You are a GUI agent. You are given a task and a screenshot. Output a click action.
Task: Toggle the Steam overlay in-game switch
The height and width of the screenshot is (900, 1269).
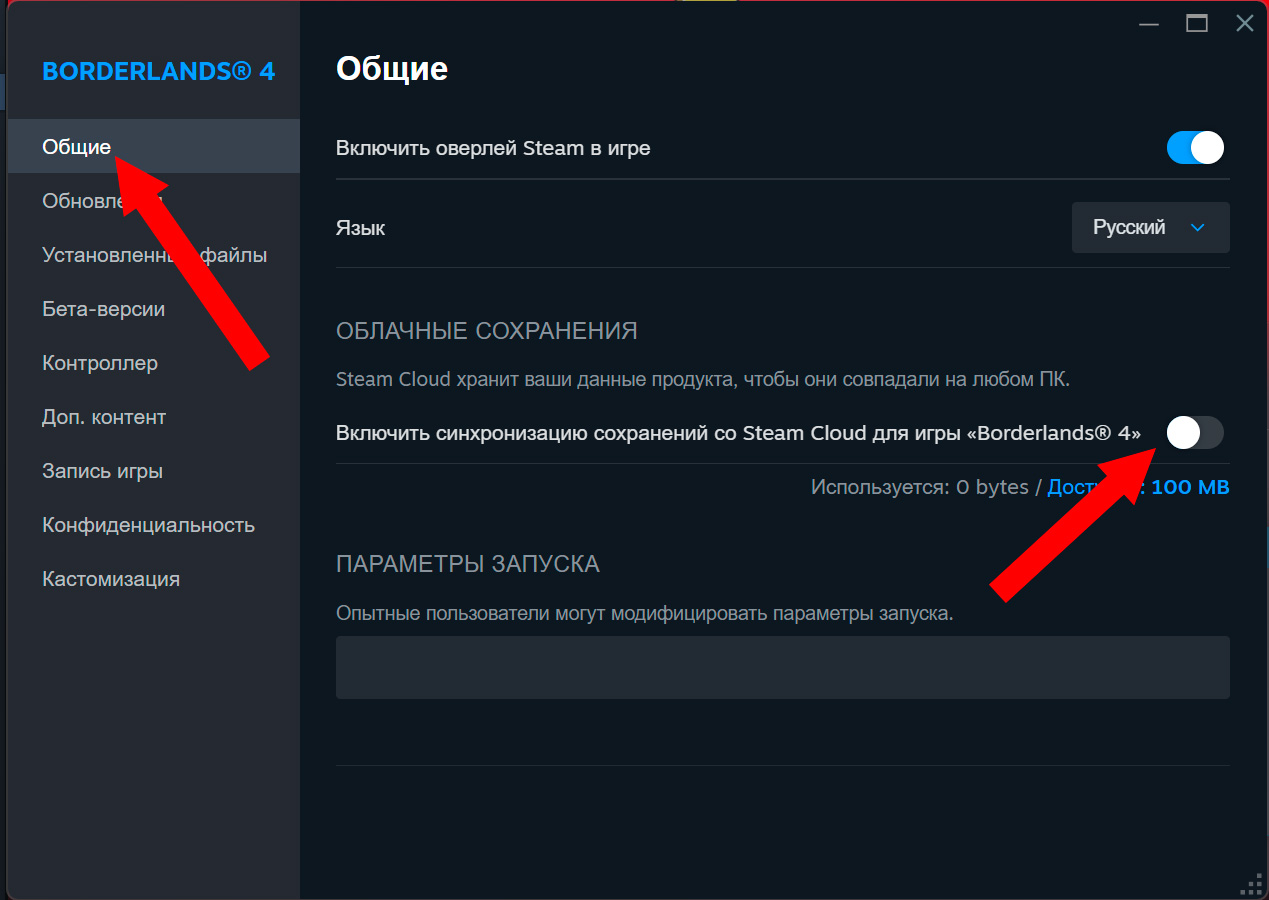1195,149
